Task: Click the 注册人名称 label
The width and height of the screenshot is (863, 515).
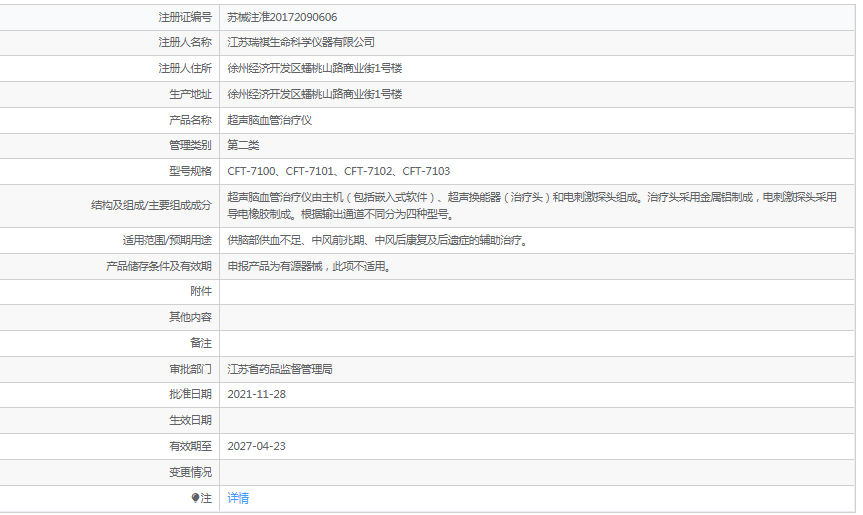Action: (x=185, y=42)
